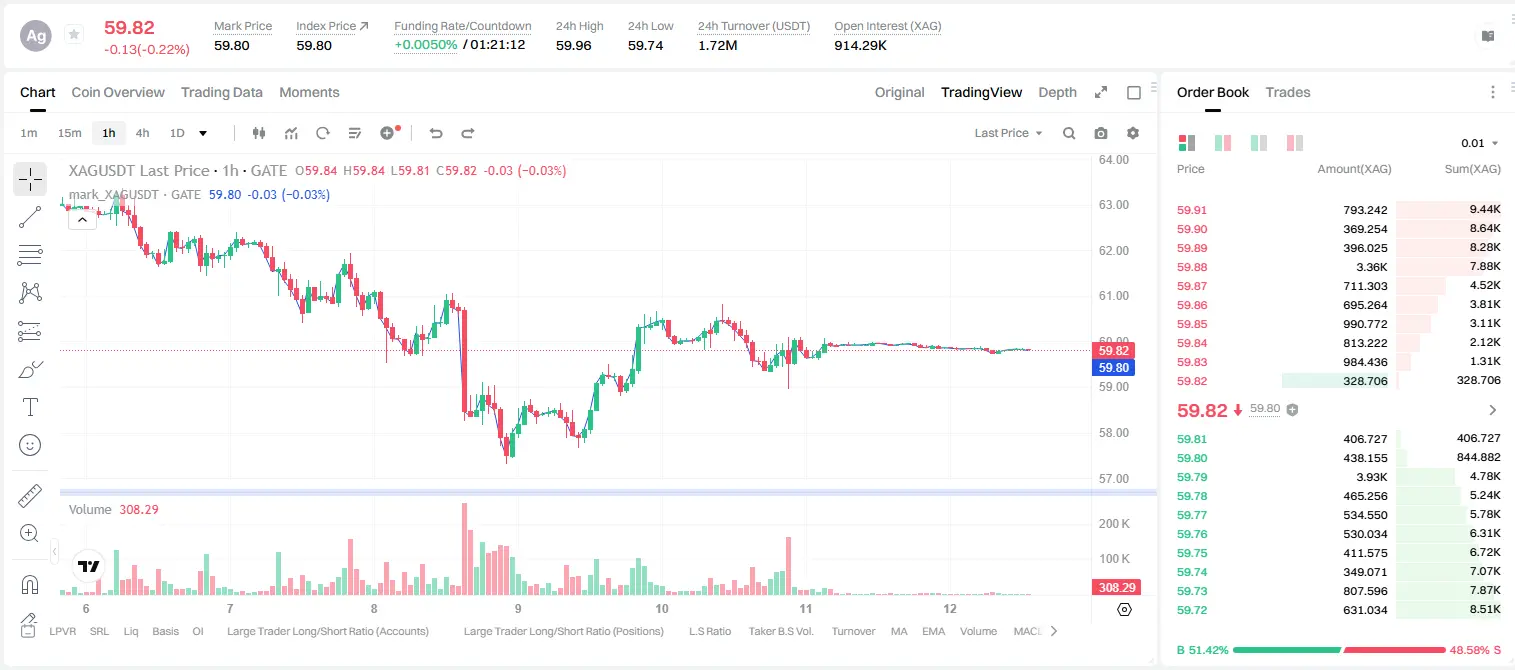This screenshot has width=1515, height=670.
Task: Switch chart to Depth view
Action: [1057, 92]
